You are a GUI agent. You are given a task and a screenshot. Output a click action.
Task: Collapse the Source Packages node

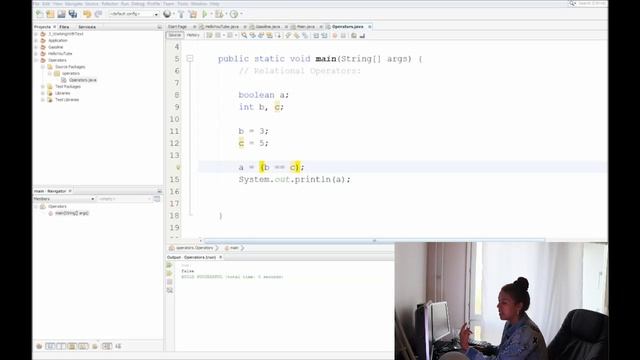coord(43,67)
